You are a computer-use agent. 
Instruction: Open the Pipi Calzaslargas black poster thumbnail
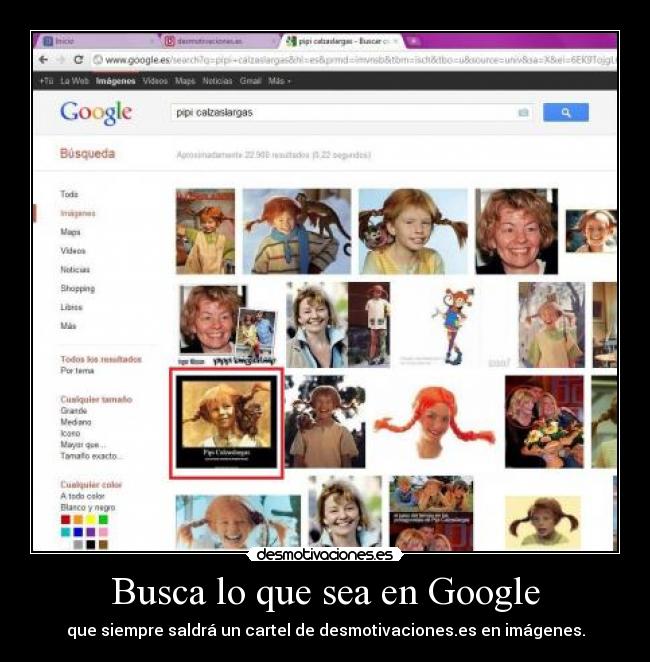point(227,422)
